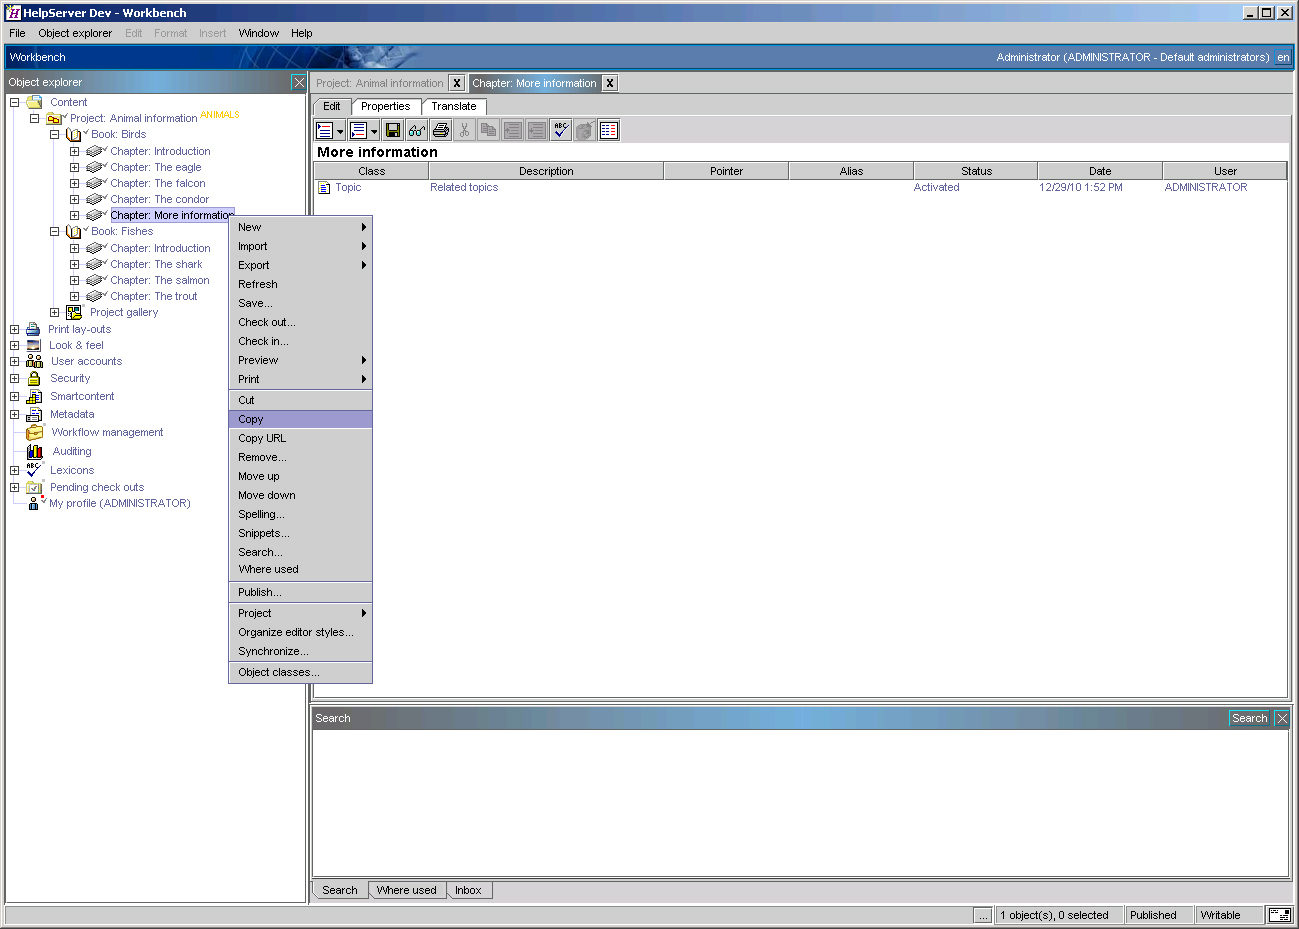1299x929 pixels.
Task: Open the dropdown arrow next to first toolbar button
Action: (340, 130)
